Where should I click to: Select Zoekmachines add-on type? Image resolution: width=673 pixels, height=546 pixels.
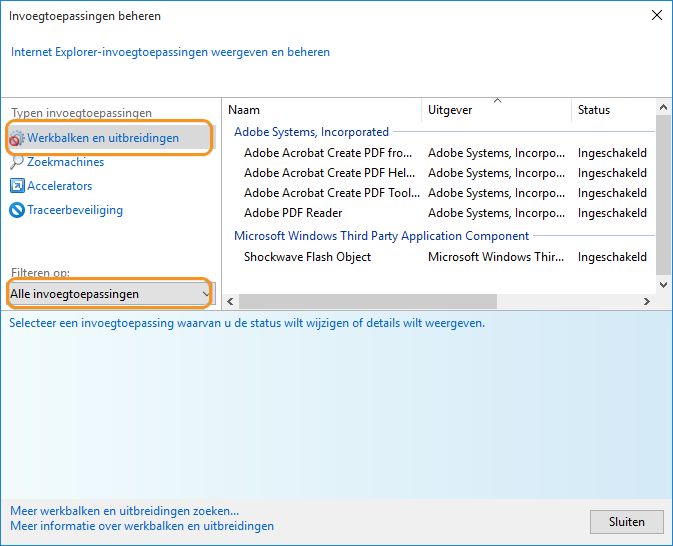65,162
